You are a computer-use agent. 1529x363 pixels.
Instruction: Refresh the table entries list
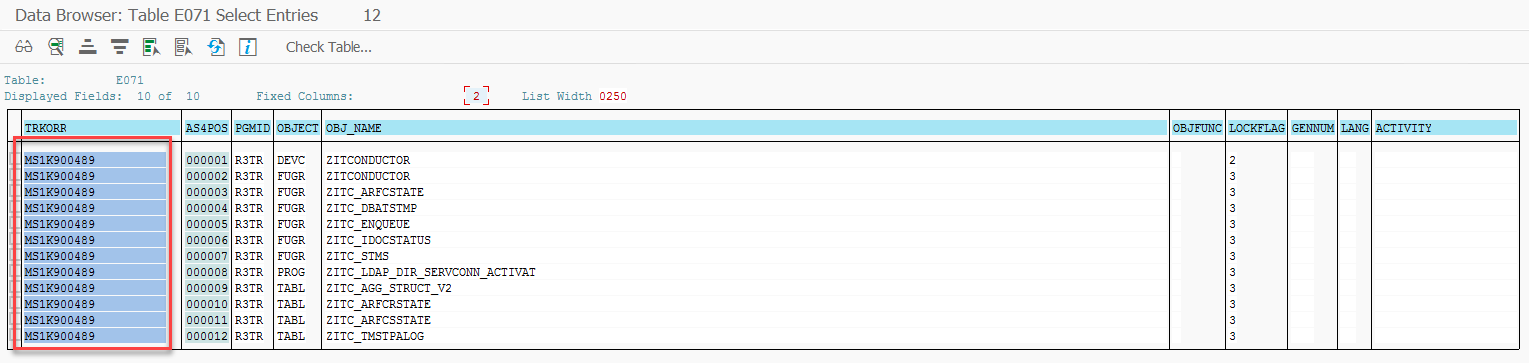coord(215,47)
